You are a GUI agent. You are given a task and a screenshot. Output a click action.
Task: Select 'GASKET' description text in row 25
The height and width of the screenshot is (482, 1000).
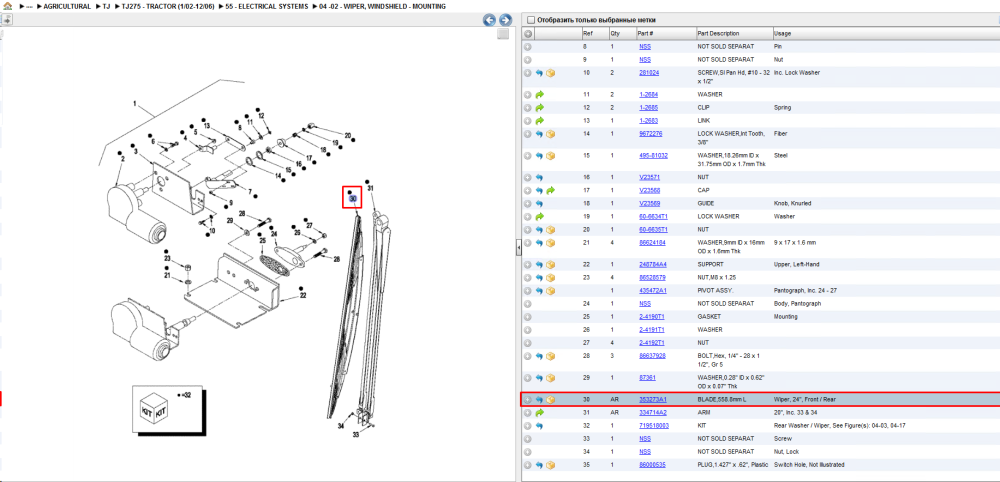click(x=709, y=317)
